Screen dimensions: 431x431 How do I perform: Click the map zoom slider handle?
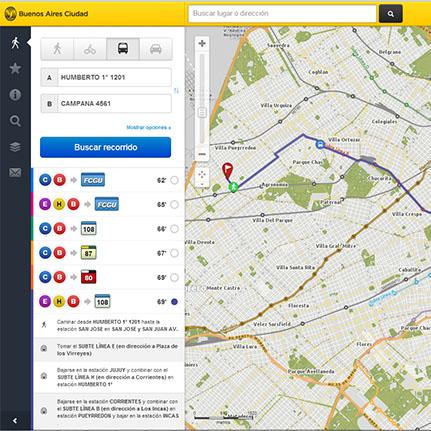202,112
